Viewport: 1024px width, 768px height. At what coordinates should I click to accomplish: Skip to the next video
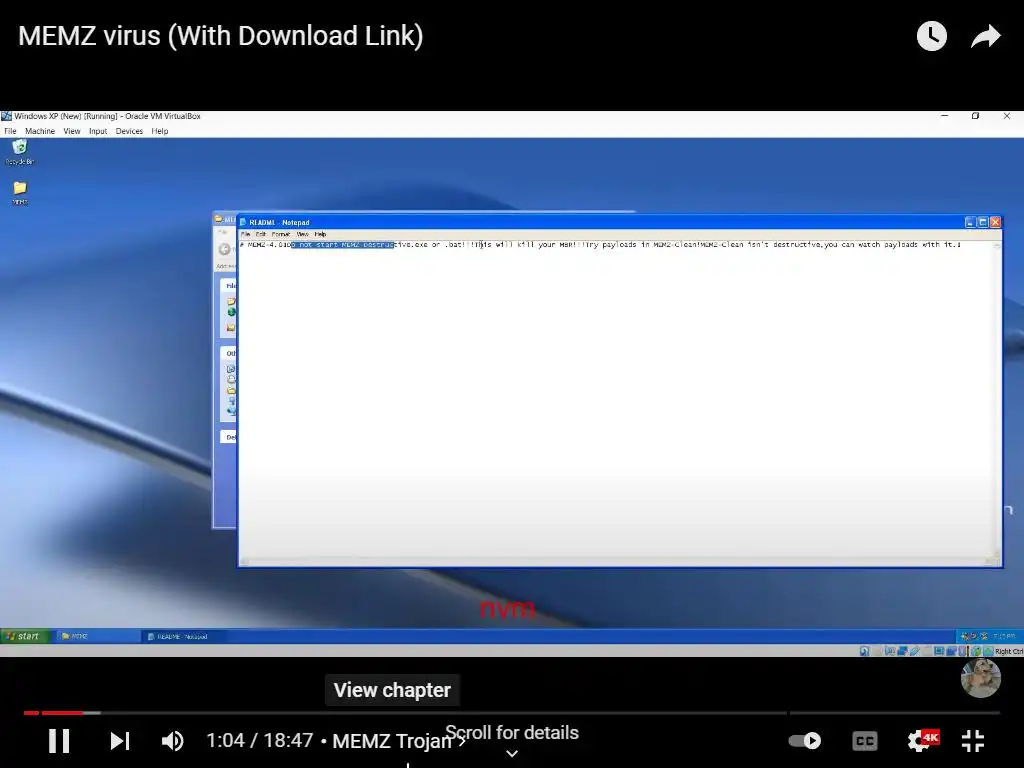120,741
